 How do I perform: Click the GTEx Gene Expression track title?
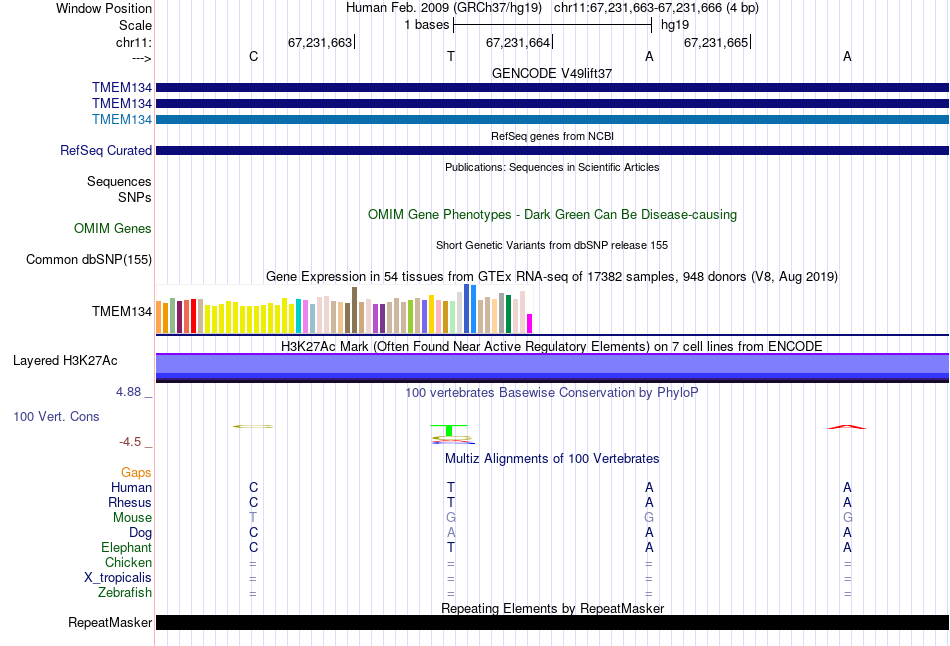pos(552,277)
